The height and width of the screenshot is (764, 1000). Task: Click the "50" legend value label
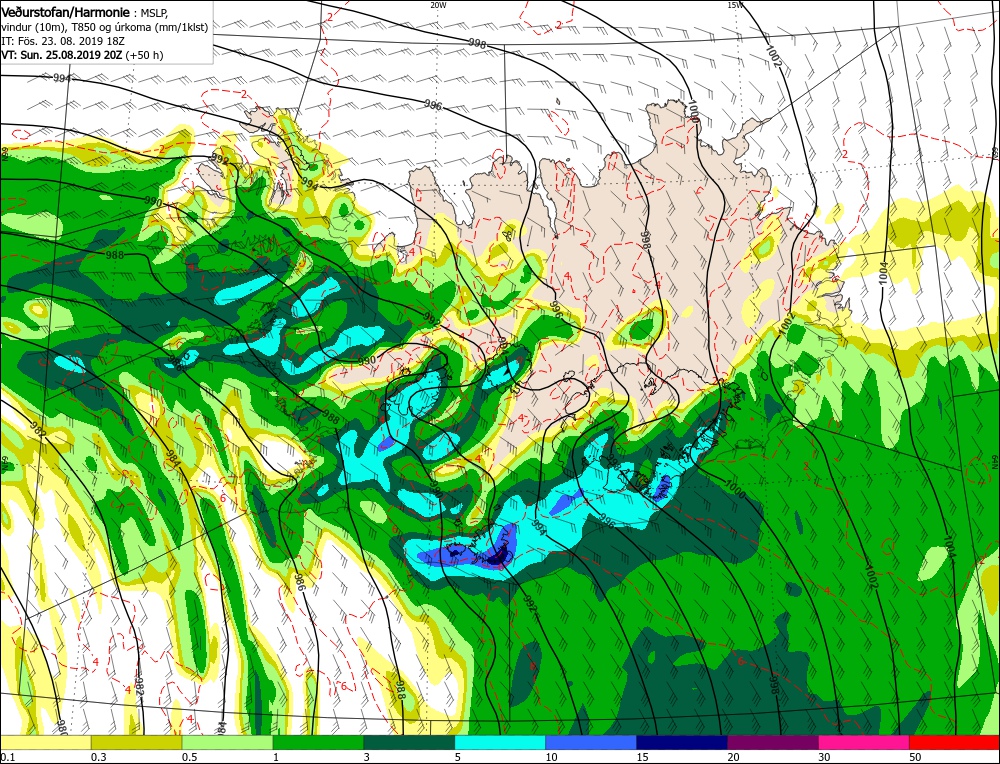coord(915,757)
